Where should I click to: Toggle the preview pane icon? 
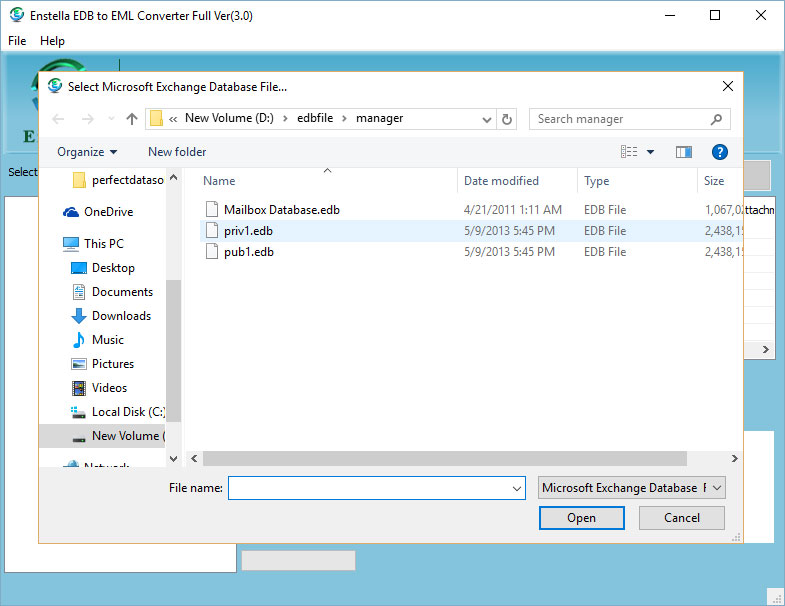pyautogui.click(x=684, y=152)
